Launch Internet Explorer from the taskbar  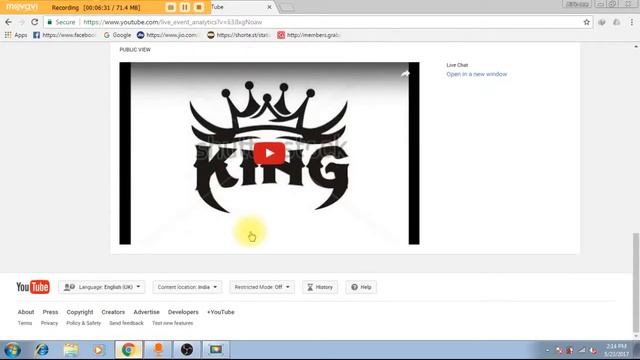click(x=42, y=350)
